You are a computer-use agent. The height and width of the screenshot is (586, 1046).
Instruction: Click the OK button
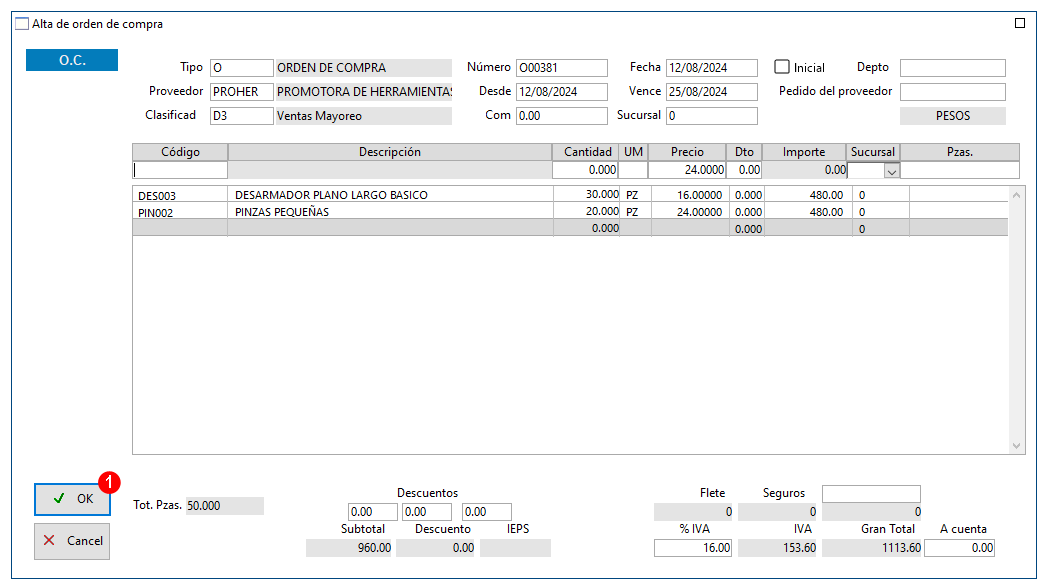click(72, 499)
